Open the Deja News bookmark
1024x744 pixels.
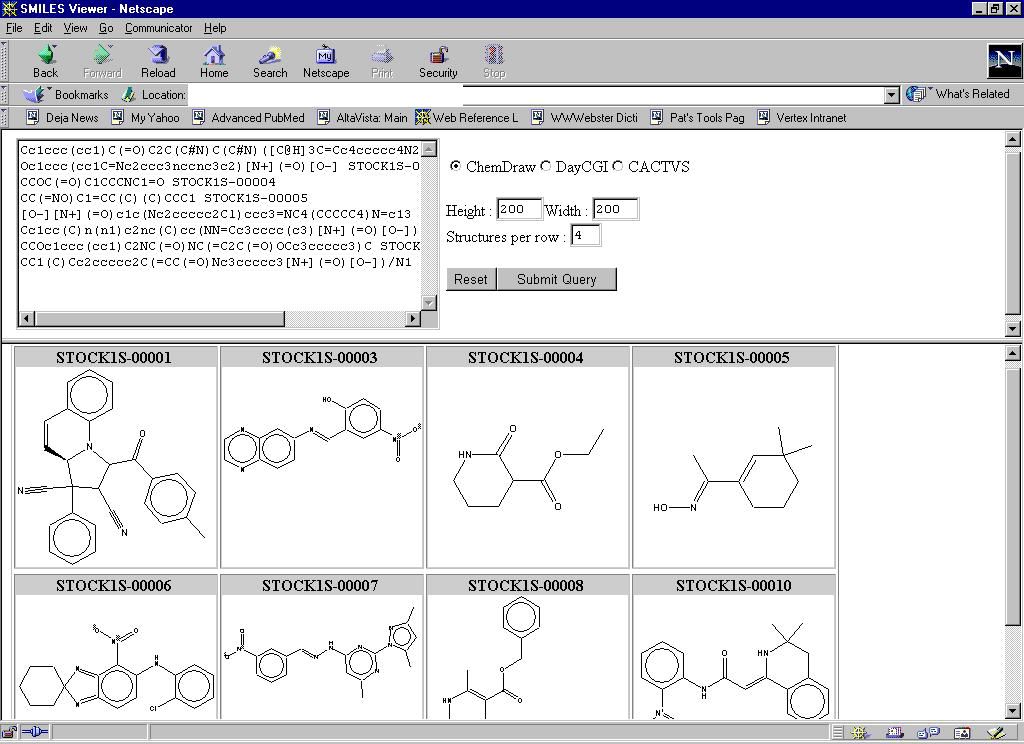62,118
